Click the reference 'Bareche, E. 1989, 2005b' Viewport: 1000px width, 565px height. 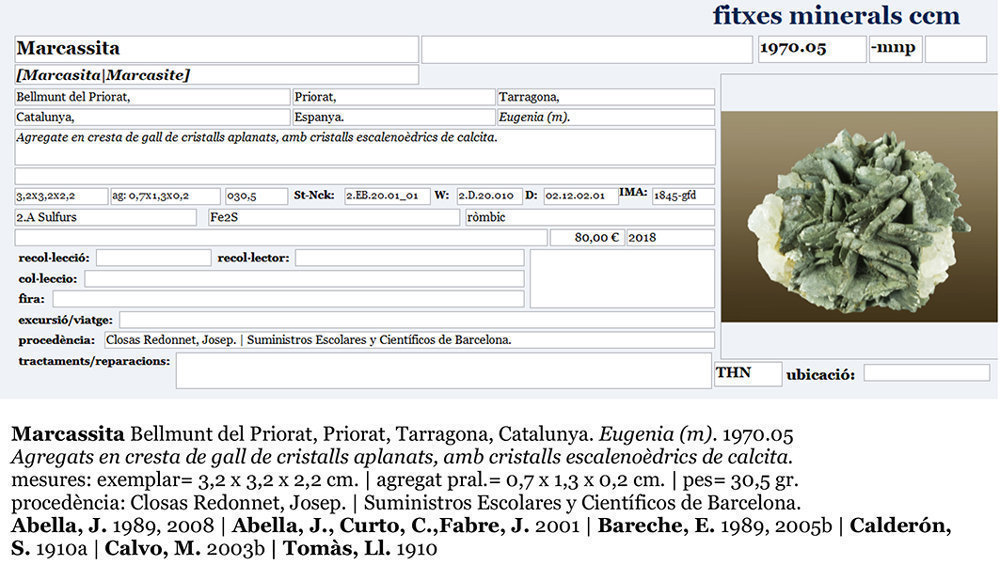coord(715,525)
